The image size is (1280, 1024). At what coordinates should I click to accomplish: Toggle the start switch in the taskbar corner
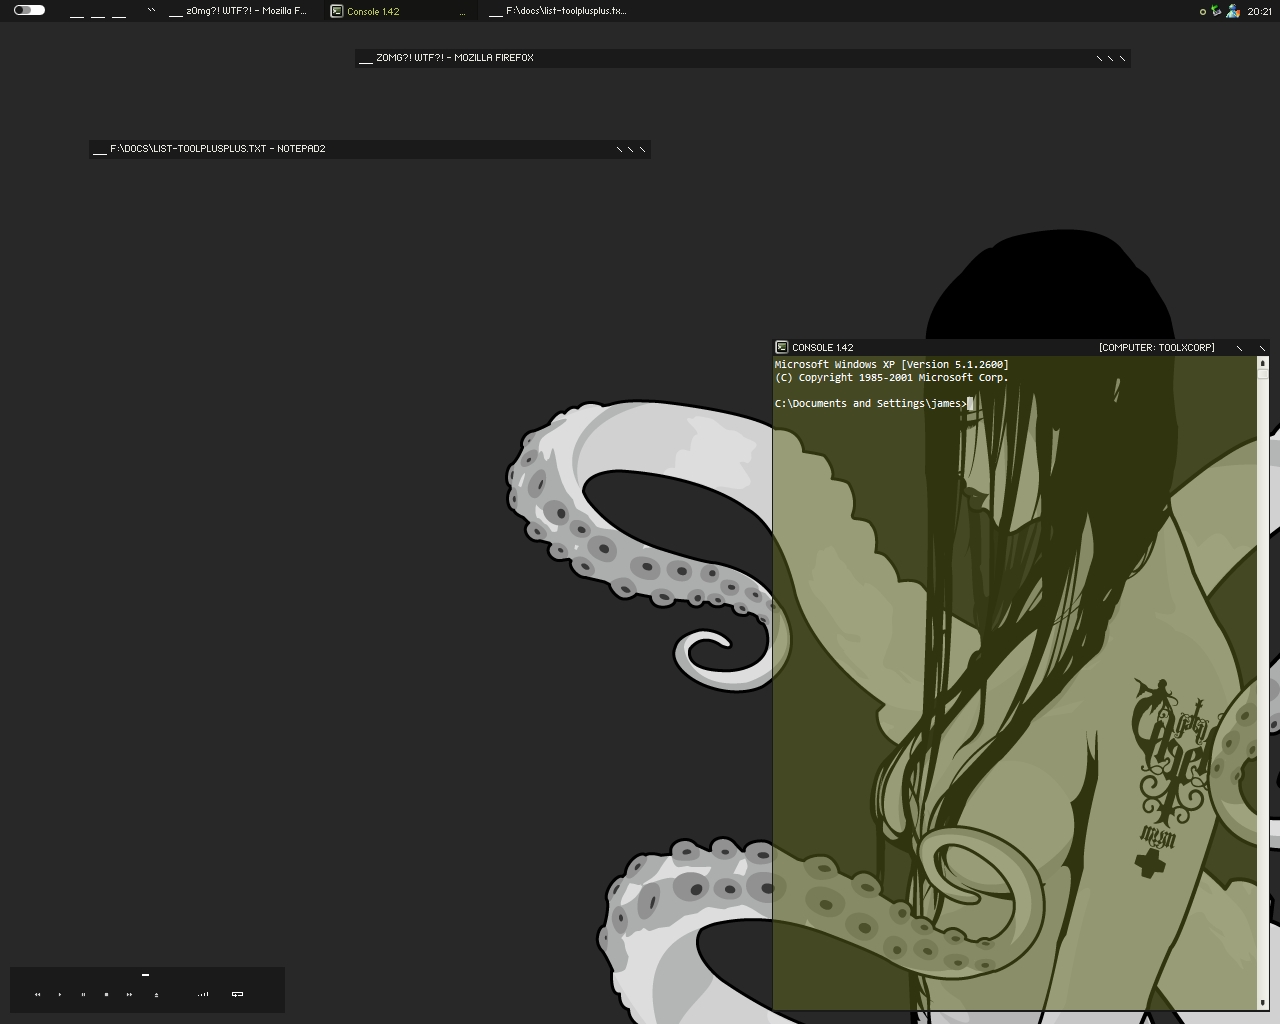coord(29,10)
